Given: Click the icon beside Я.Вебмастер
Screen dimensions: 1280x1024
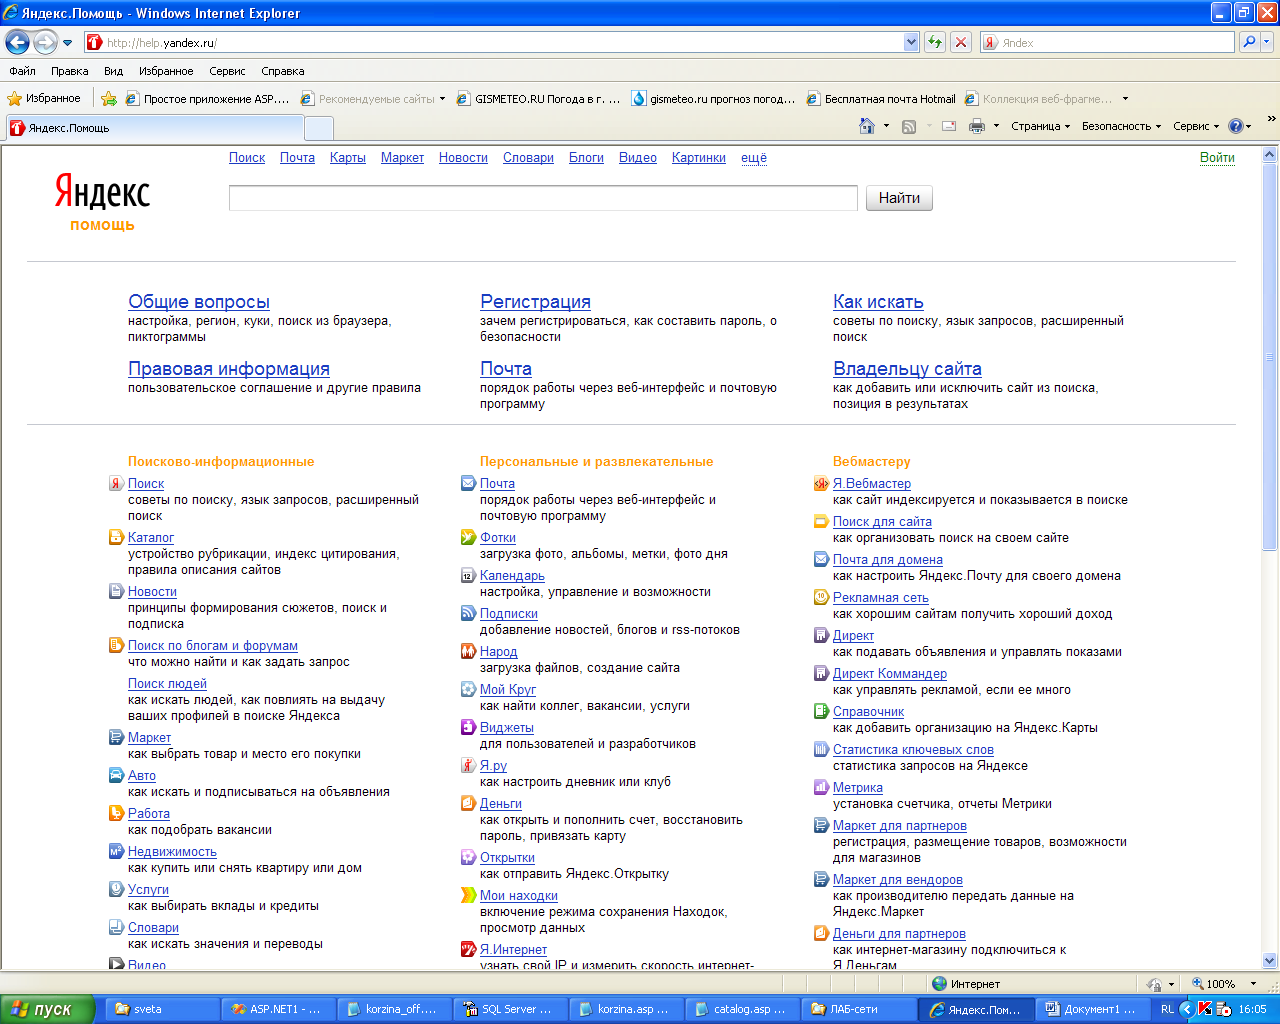Looking at the screenshot, I should [x=821, y=483].
